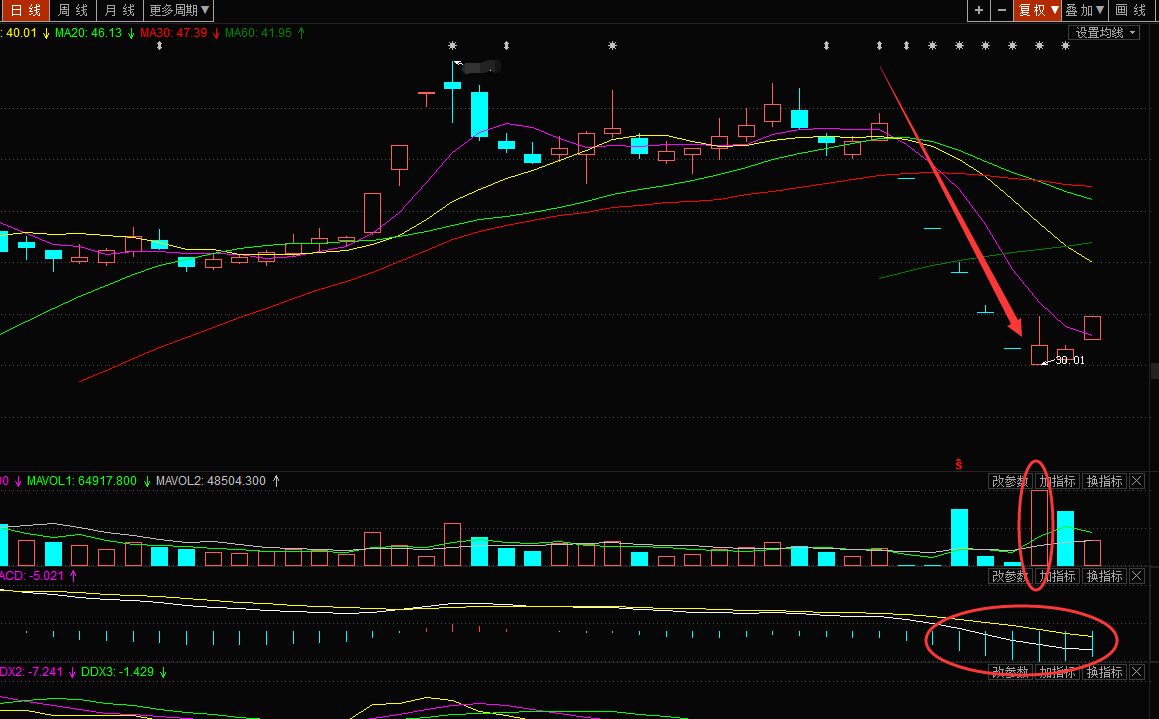Click the rightmost star event marker

coord(1065,46)
